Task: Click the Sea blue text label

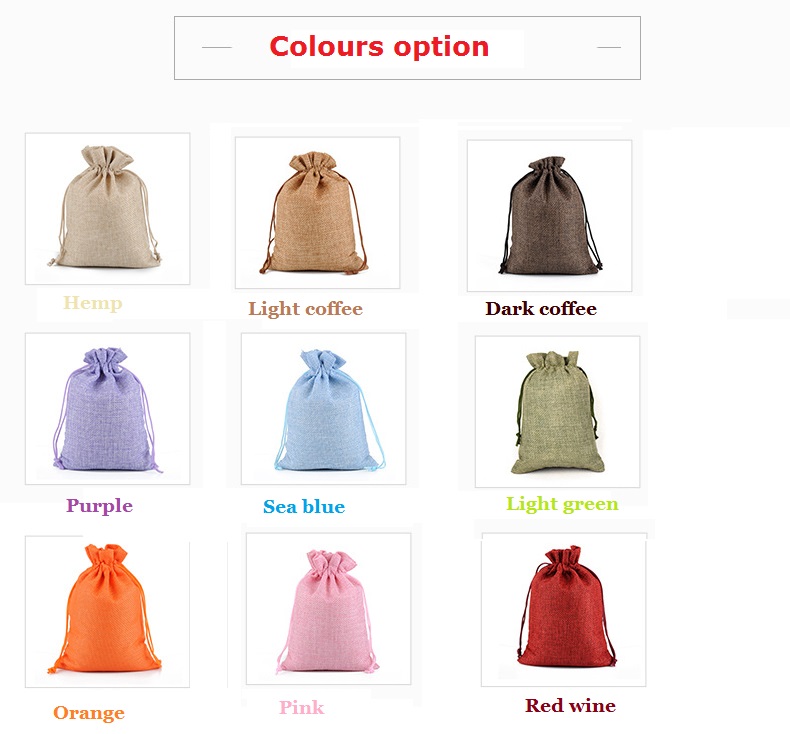Action: point(304,506)
